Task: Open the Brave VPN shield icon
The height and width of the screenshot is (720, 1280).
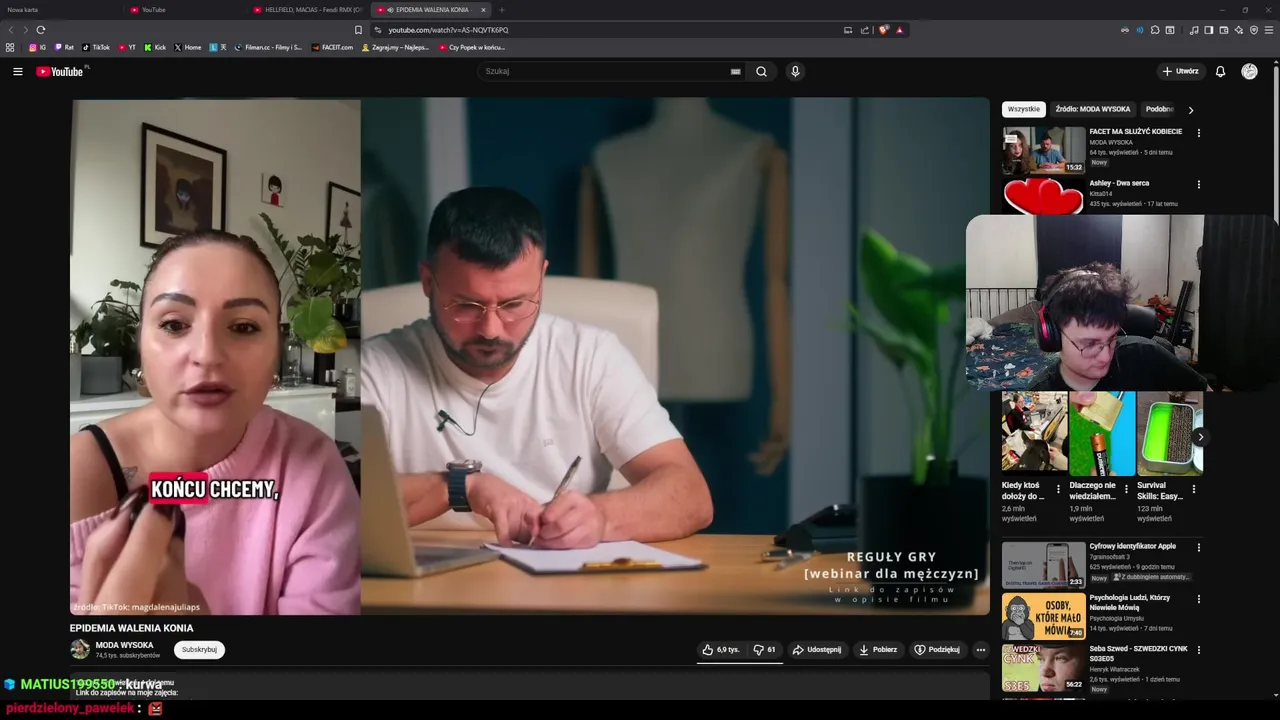Action: click(x=1254, y=30)
